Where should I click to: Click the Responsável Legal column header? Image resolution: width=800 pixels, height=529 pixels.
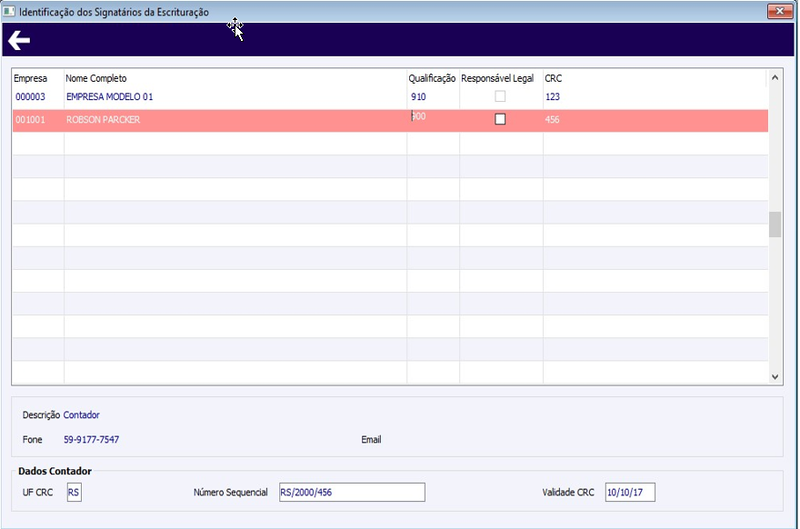point(497,79)
